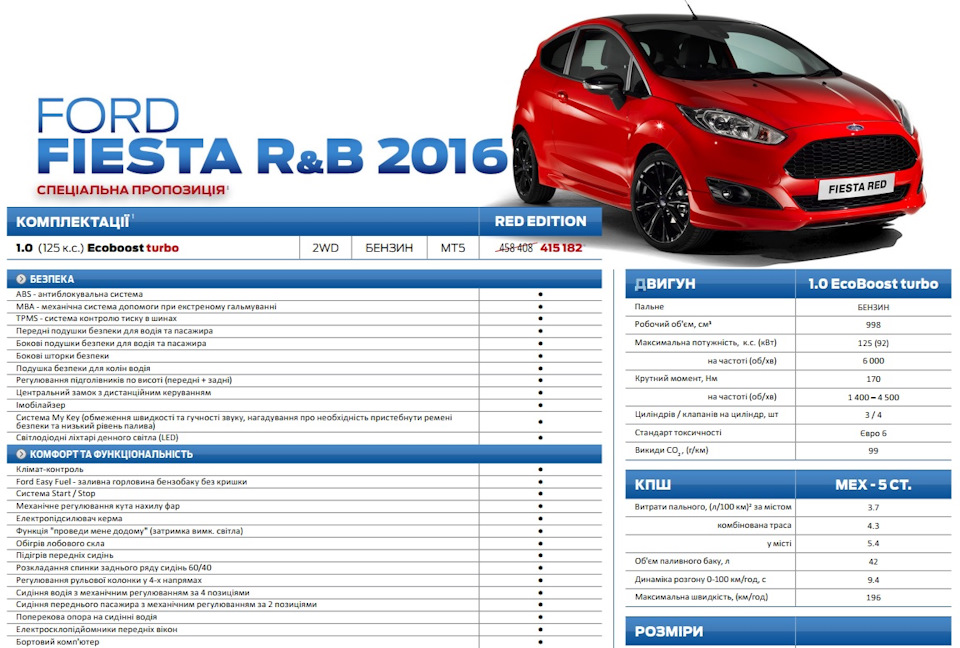Click the 1.0 EcoBoost turbo engine header

[x=873, y=284]
